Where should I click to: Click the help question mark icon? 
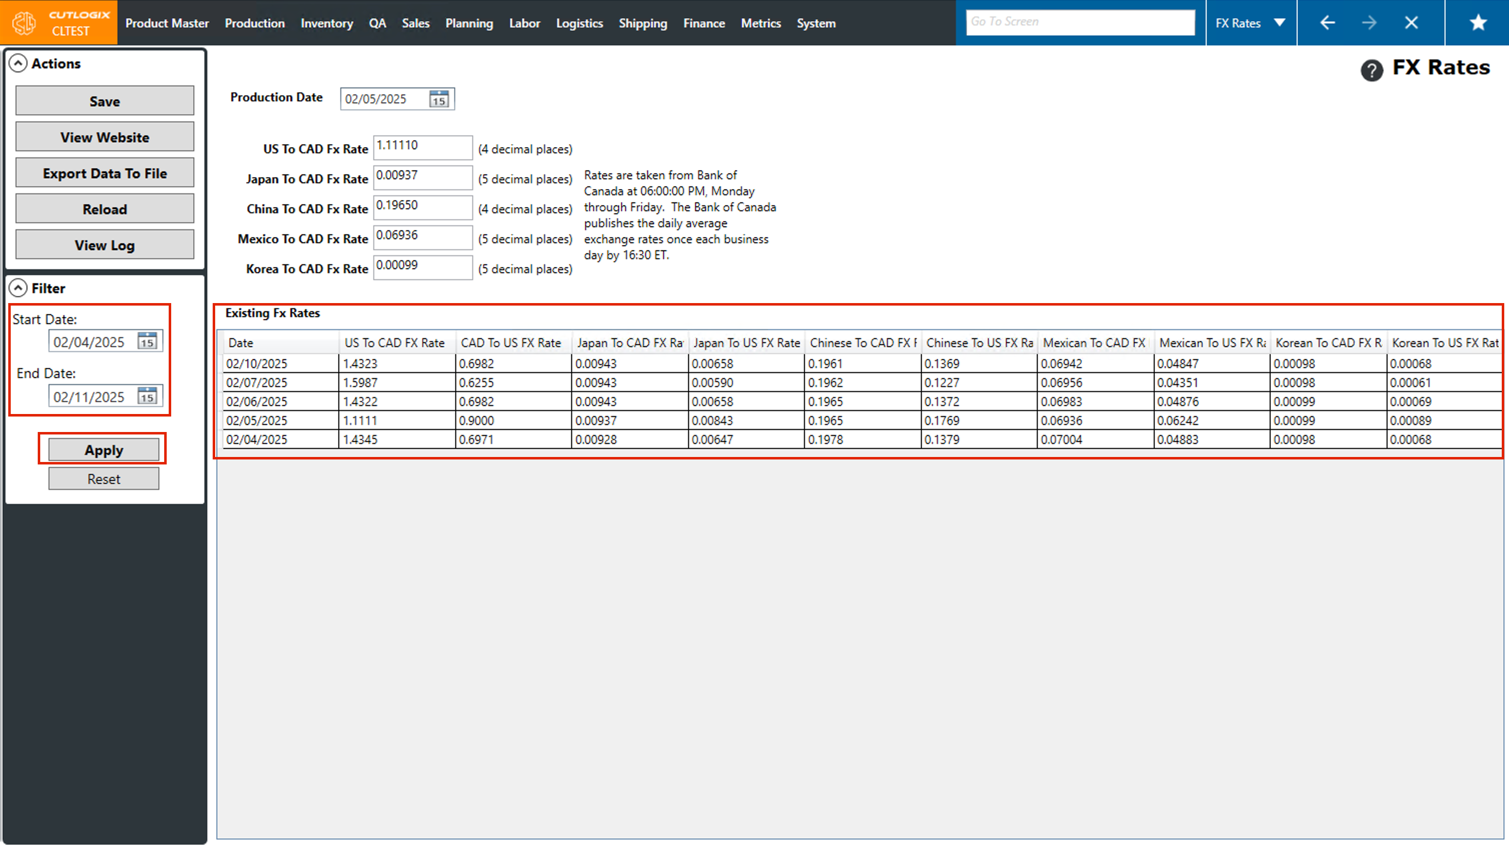coord(1371,70)
